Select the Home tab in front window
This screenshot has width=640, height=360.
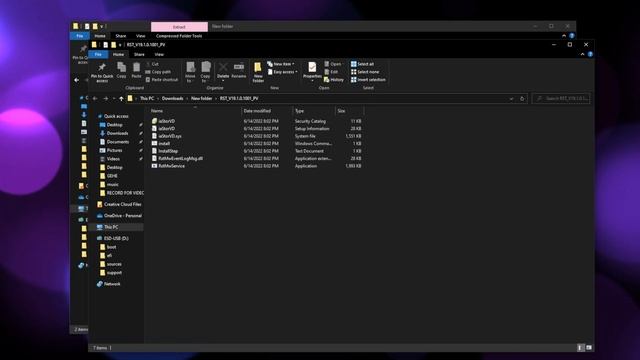118,54
